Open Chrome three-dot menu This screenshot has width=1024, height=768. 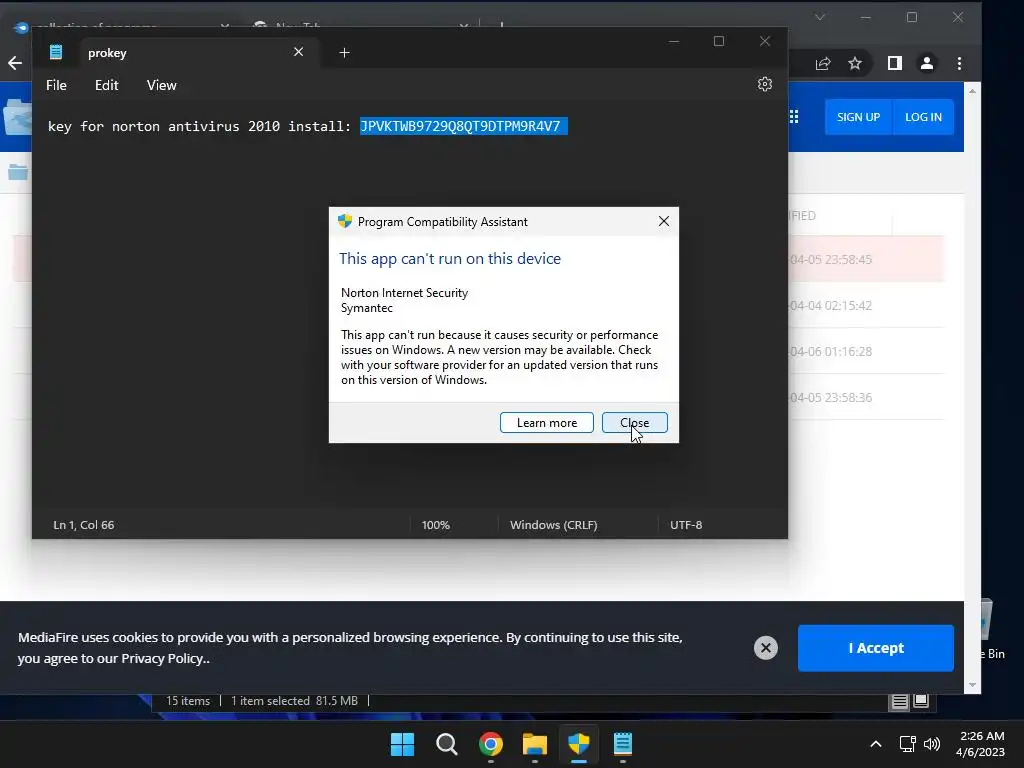959,63
